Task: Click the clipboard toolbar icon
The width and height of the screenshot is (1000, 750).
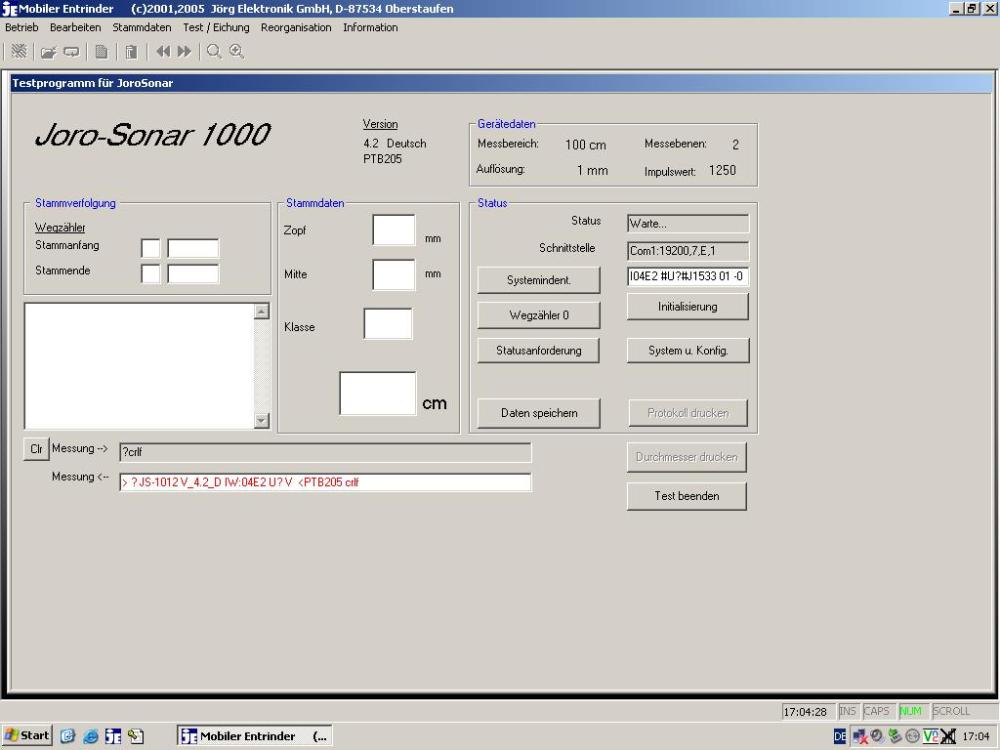Action: (x=131, y=52)
